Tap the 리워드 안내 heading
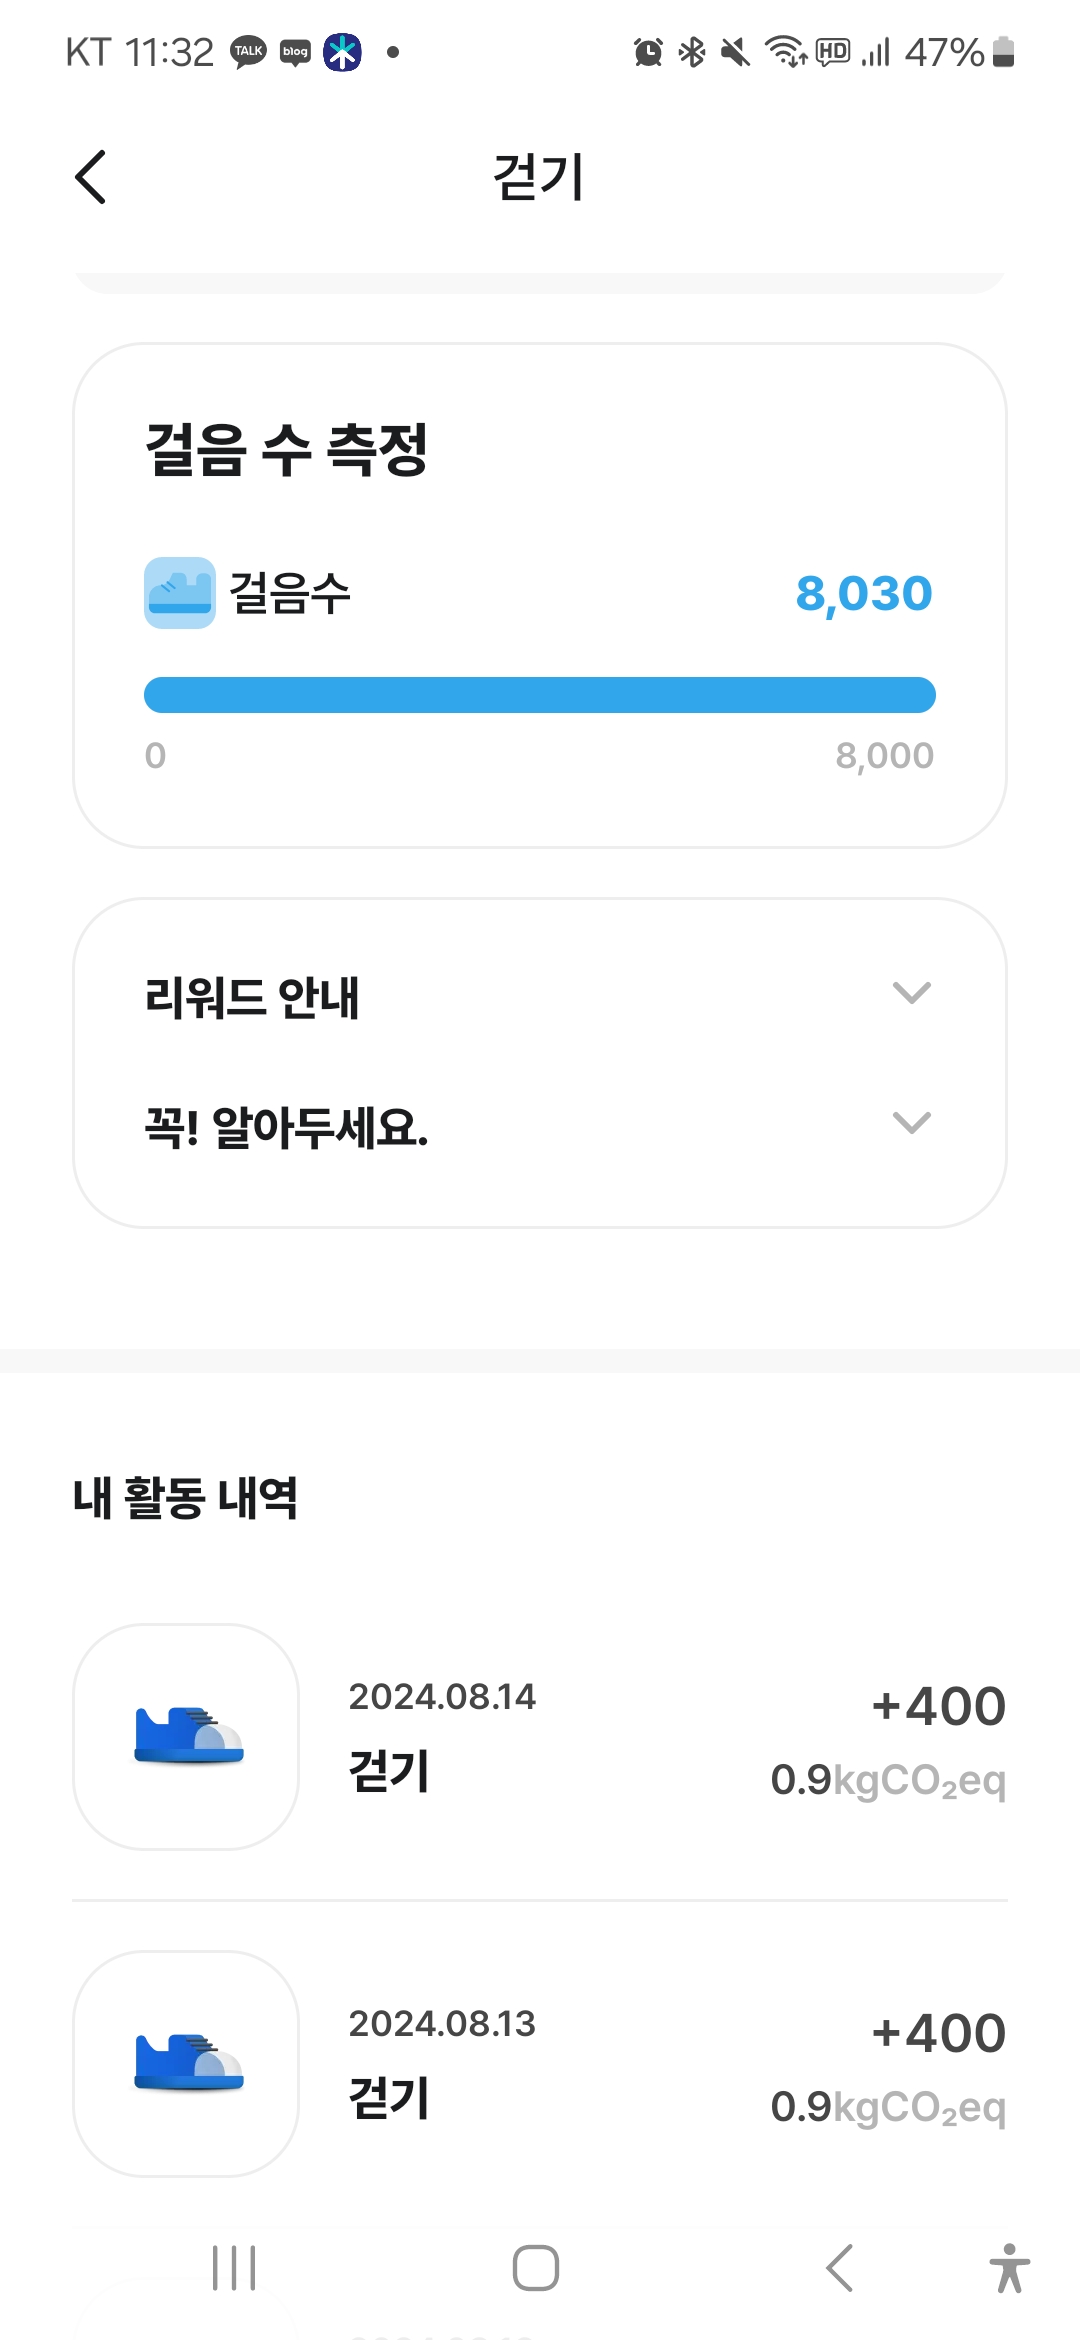Screen dimensions: 1080x2340 (252, 998)
